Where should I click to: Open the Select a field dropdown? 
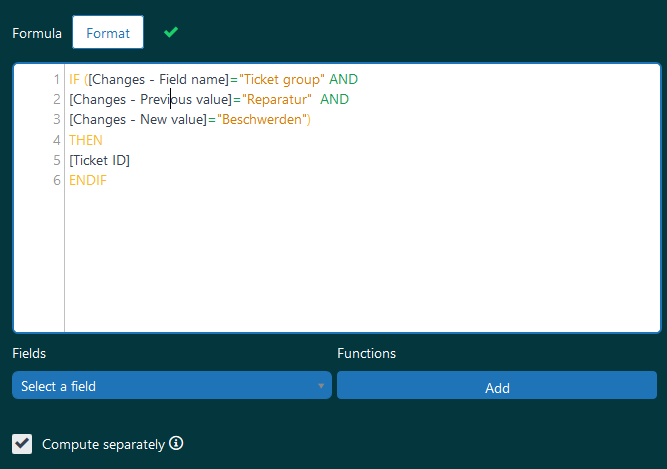[x=171, y=386]
